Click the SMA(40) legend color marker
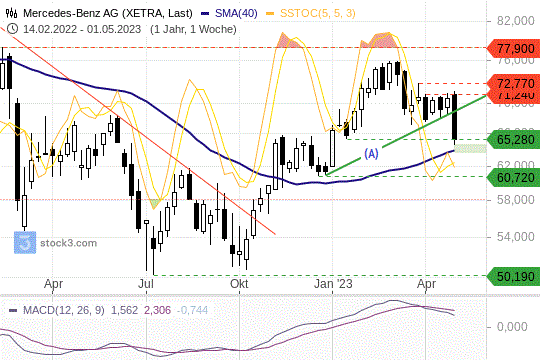Viewport: 540px width, 360px height. (206, 14)
